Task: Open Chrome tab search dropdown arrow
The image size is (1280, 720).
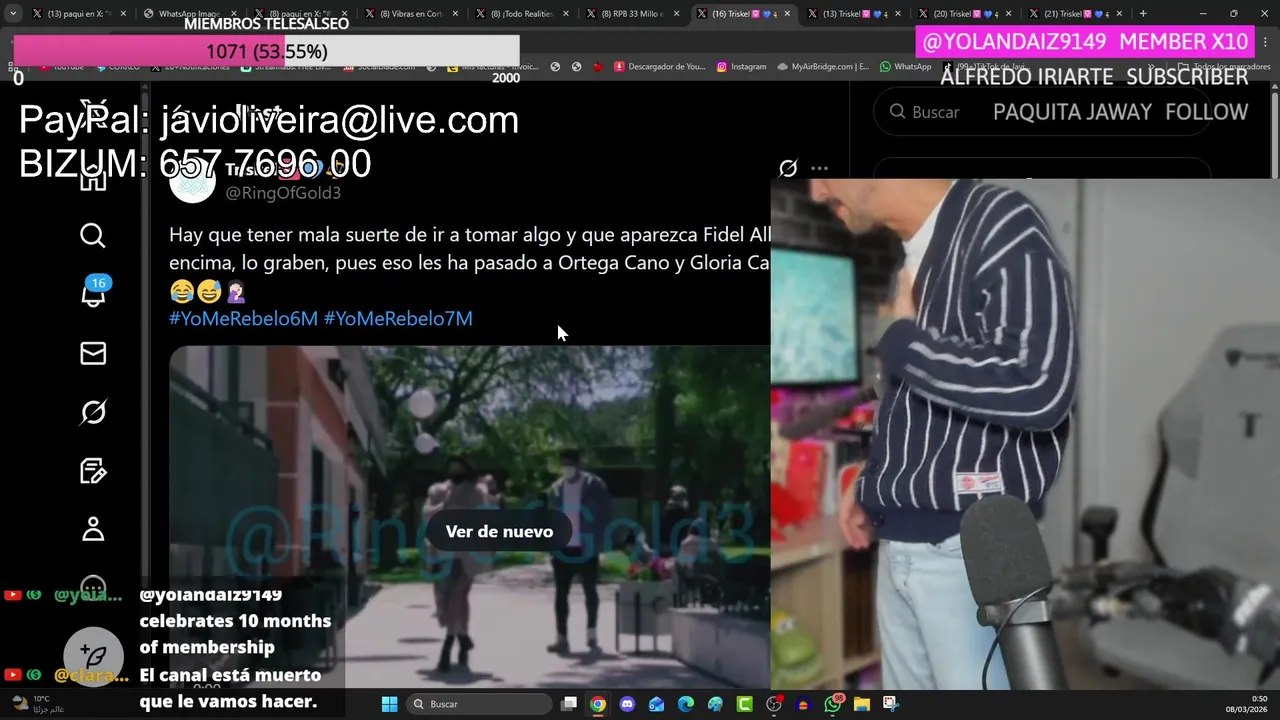Action: (x=13, y=14)
